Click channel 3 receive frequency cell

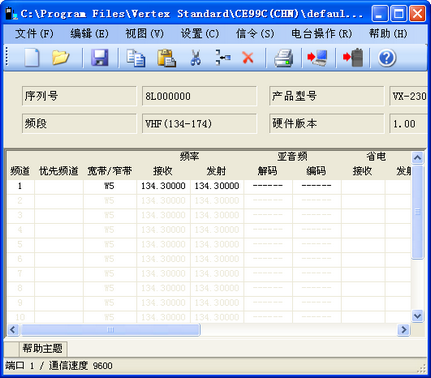pyautogui.click(x=163, y=215)
